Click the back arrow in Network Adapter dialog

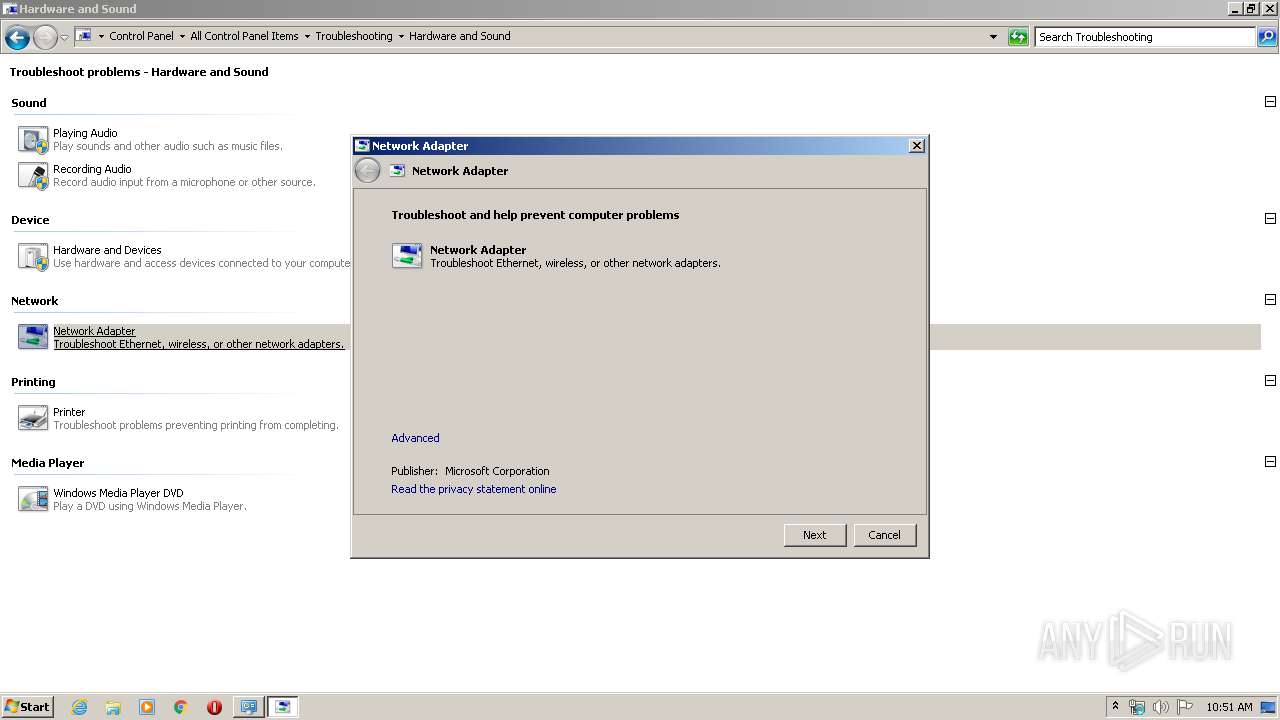368,171
